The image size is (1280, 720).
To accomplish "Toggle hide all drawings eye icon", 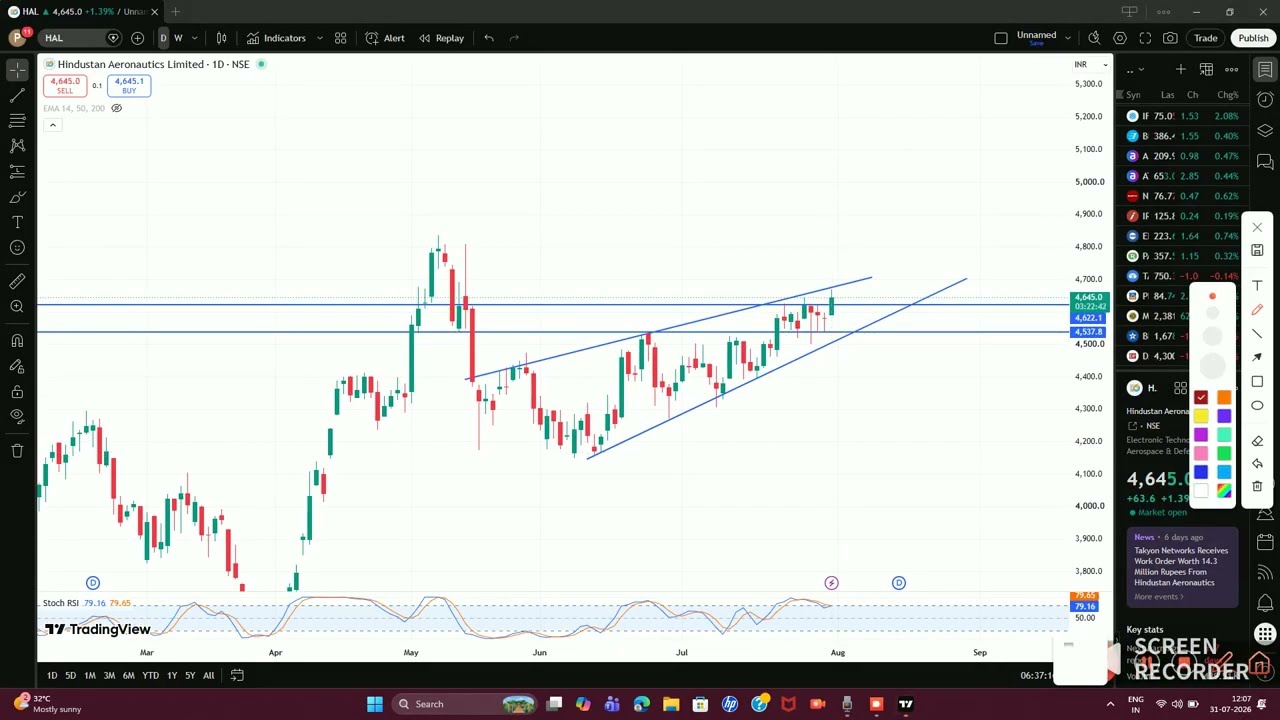I will [17, 417].
